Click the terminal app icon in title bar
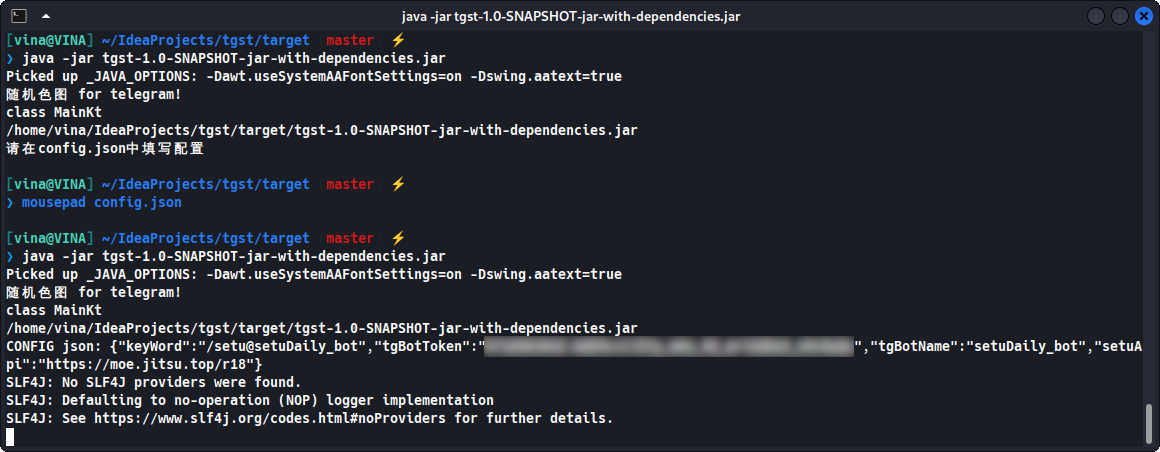1160x452 pixels. [20, 16]
